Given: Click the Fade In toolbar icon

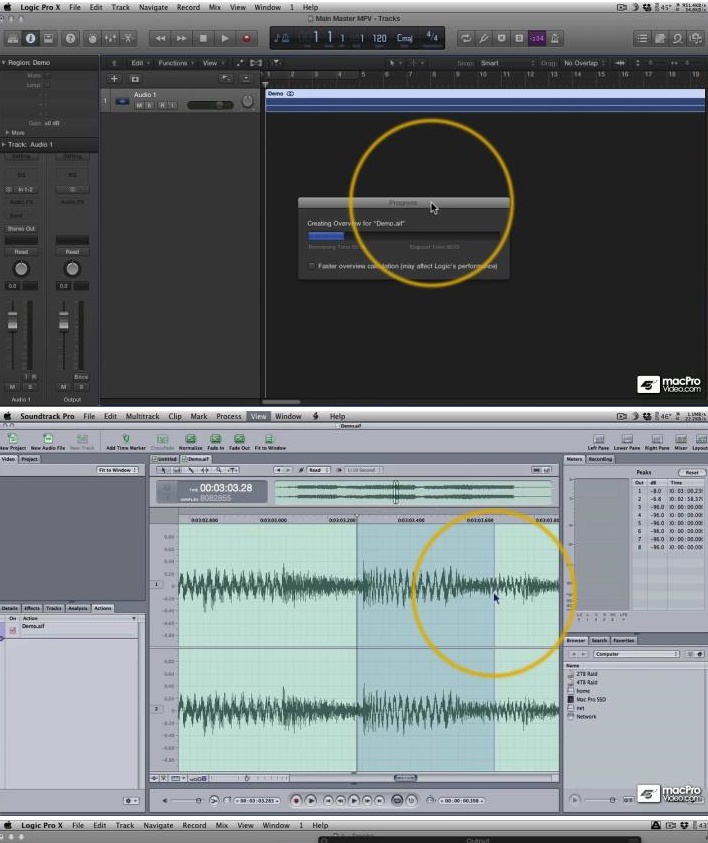Looking at the screenshot, I should 216,442.
